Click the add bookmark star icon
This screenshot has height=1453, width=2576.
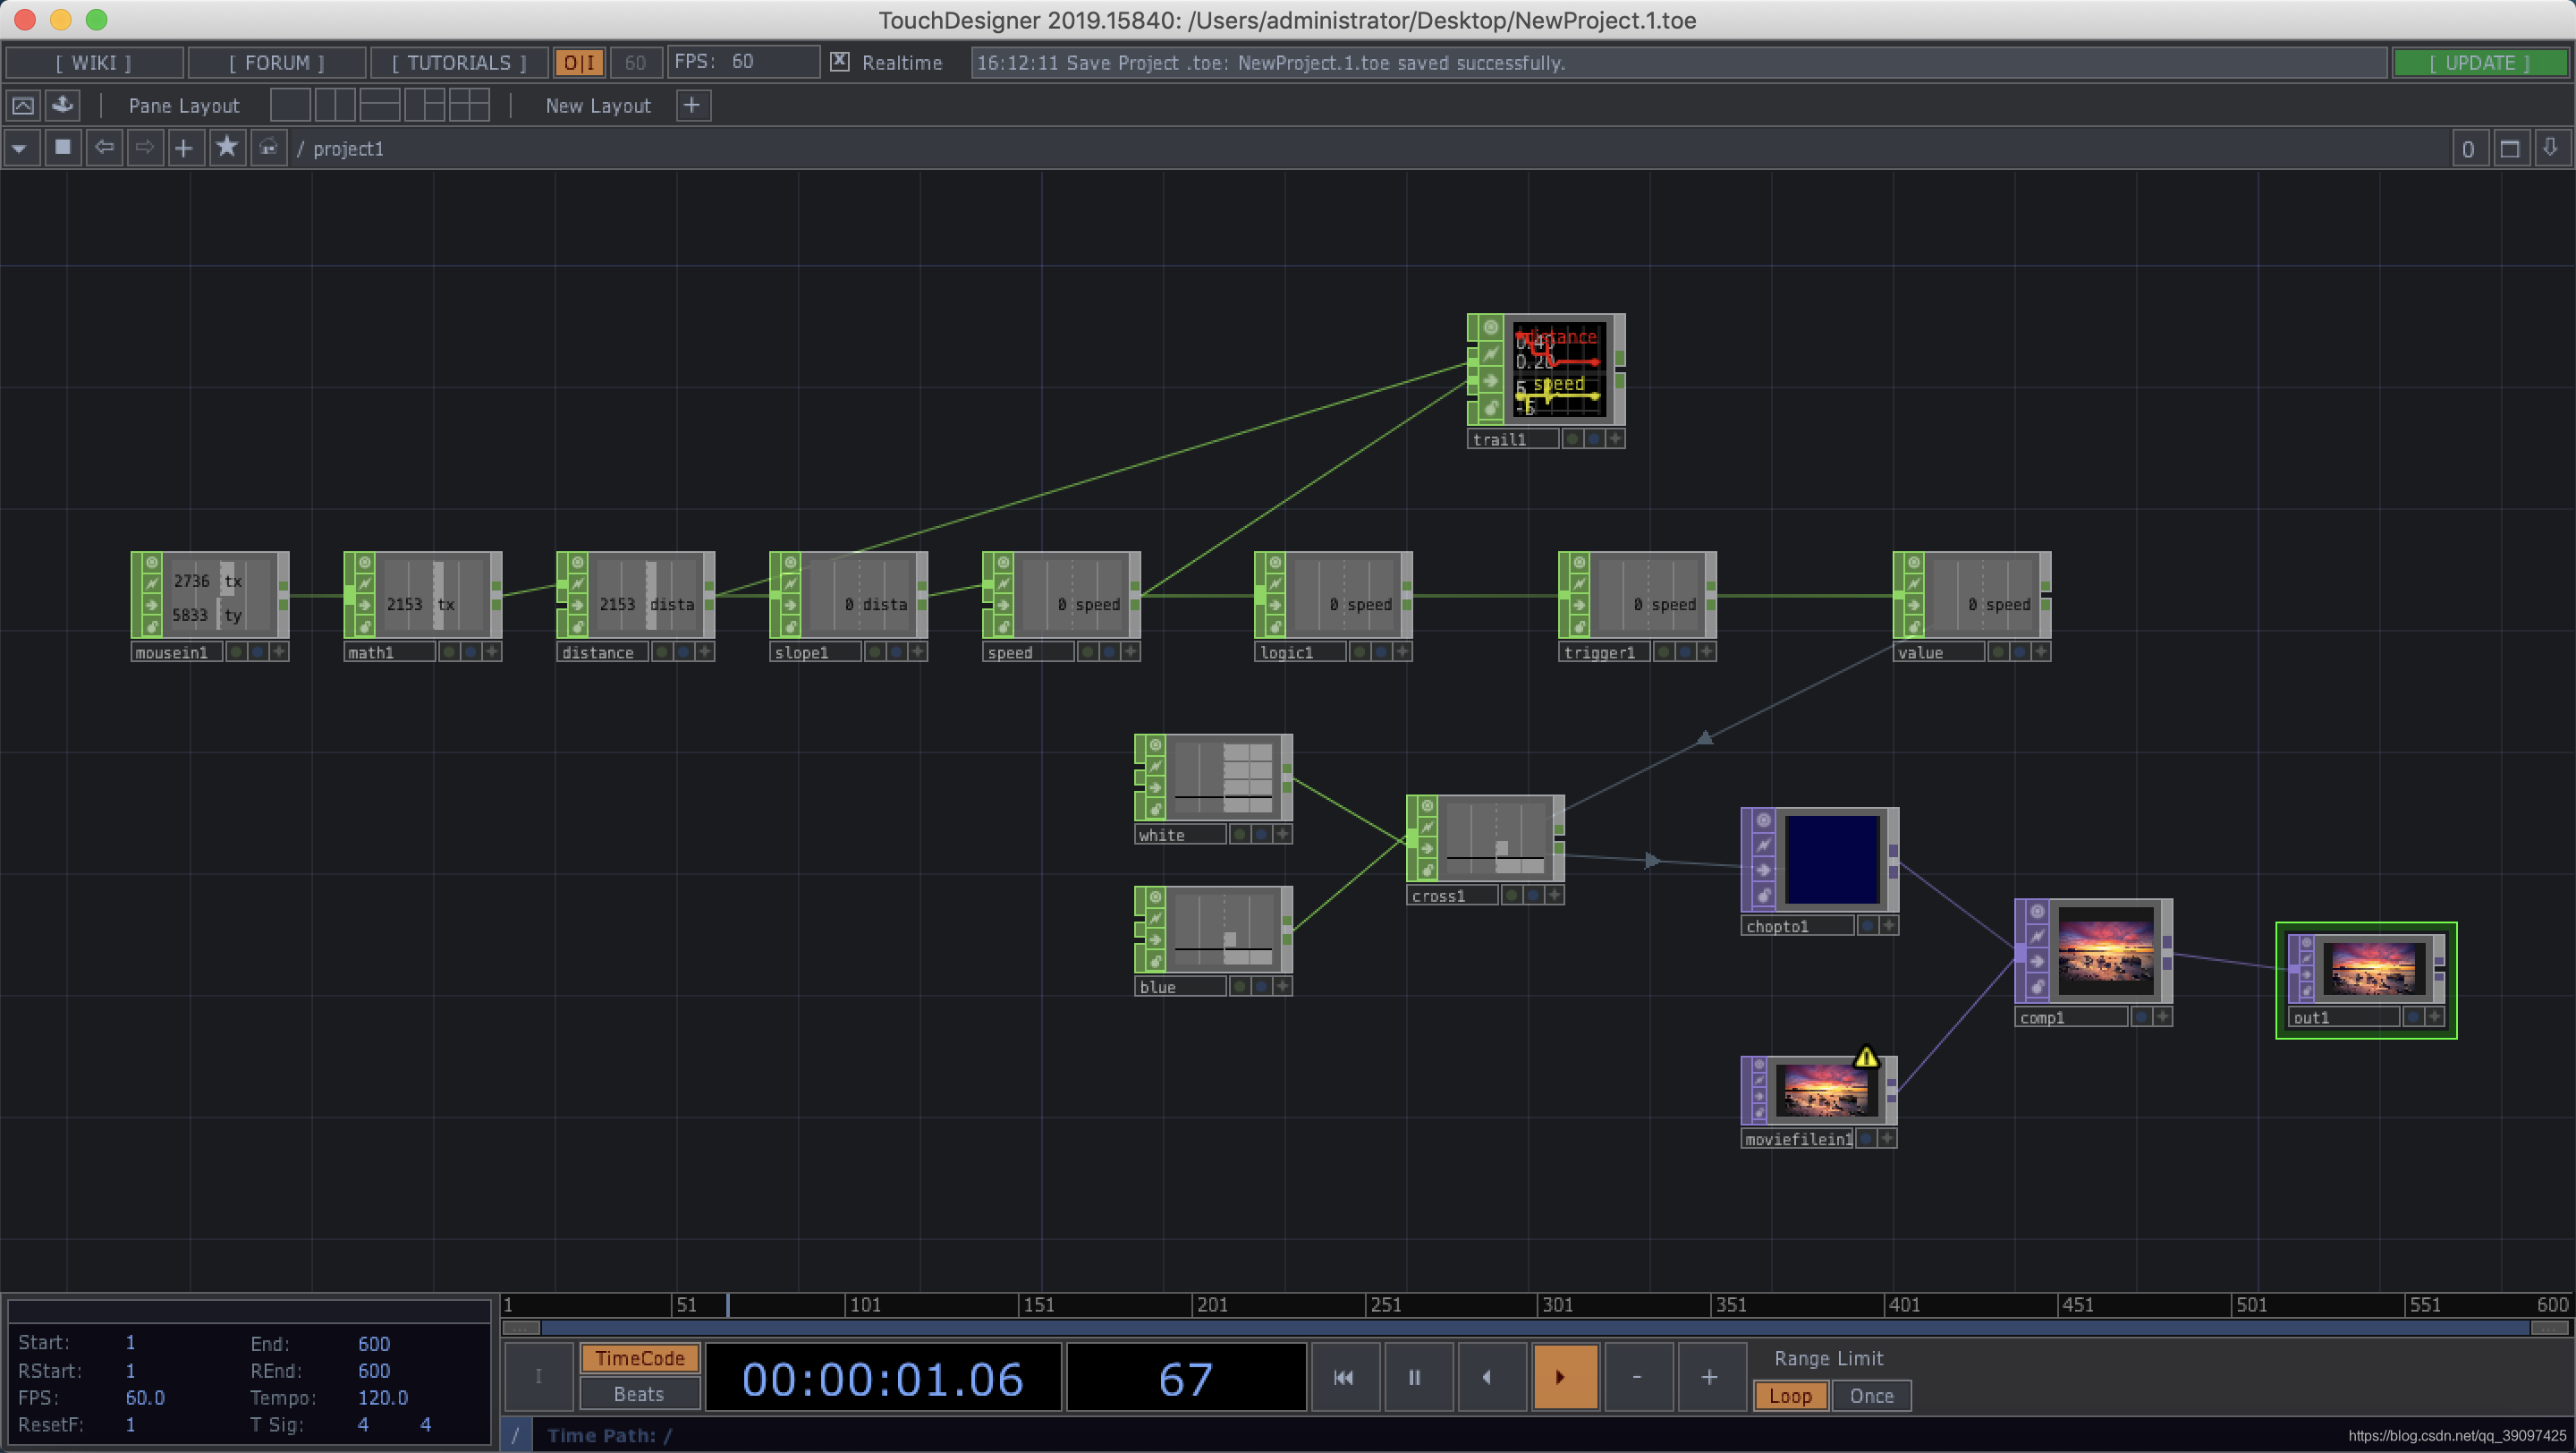click(227, 148)
